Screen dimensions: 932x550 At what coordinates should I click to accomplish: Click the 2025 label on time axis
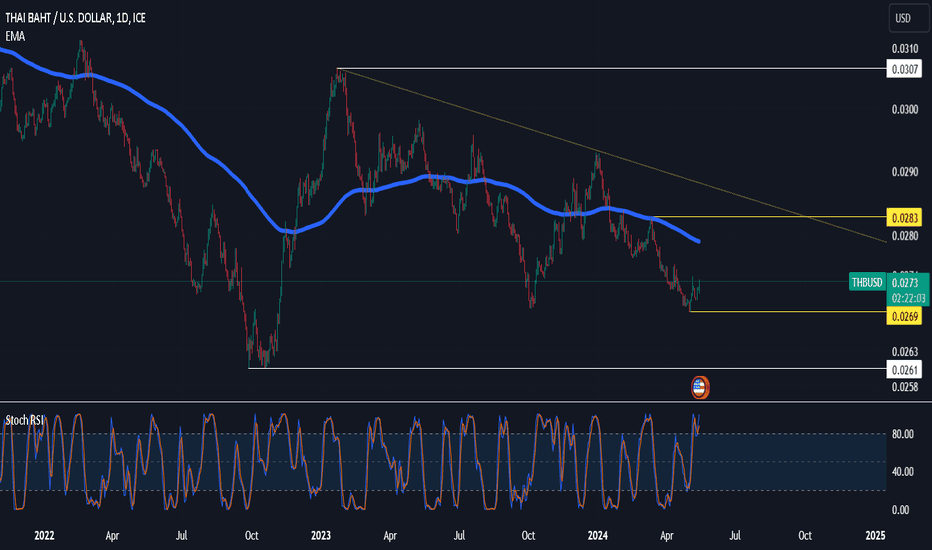875,535
